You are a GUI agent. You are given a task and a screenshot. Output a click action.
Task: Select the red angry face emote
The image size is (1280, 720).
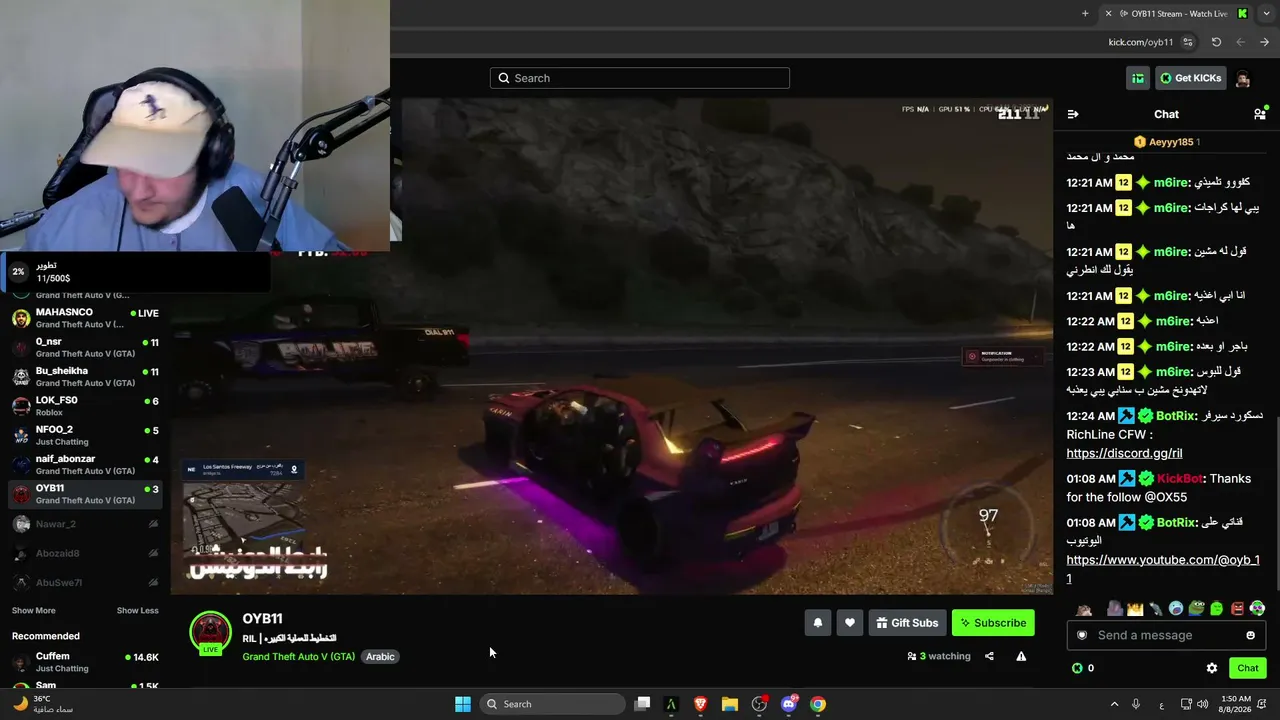pyautogui.click(x=1237, y=608)
